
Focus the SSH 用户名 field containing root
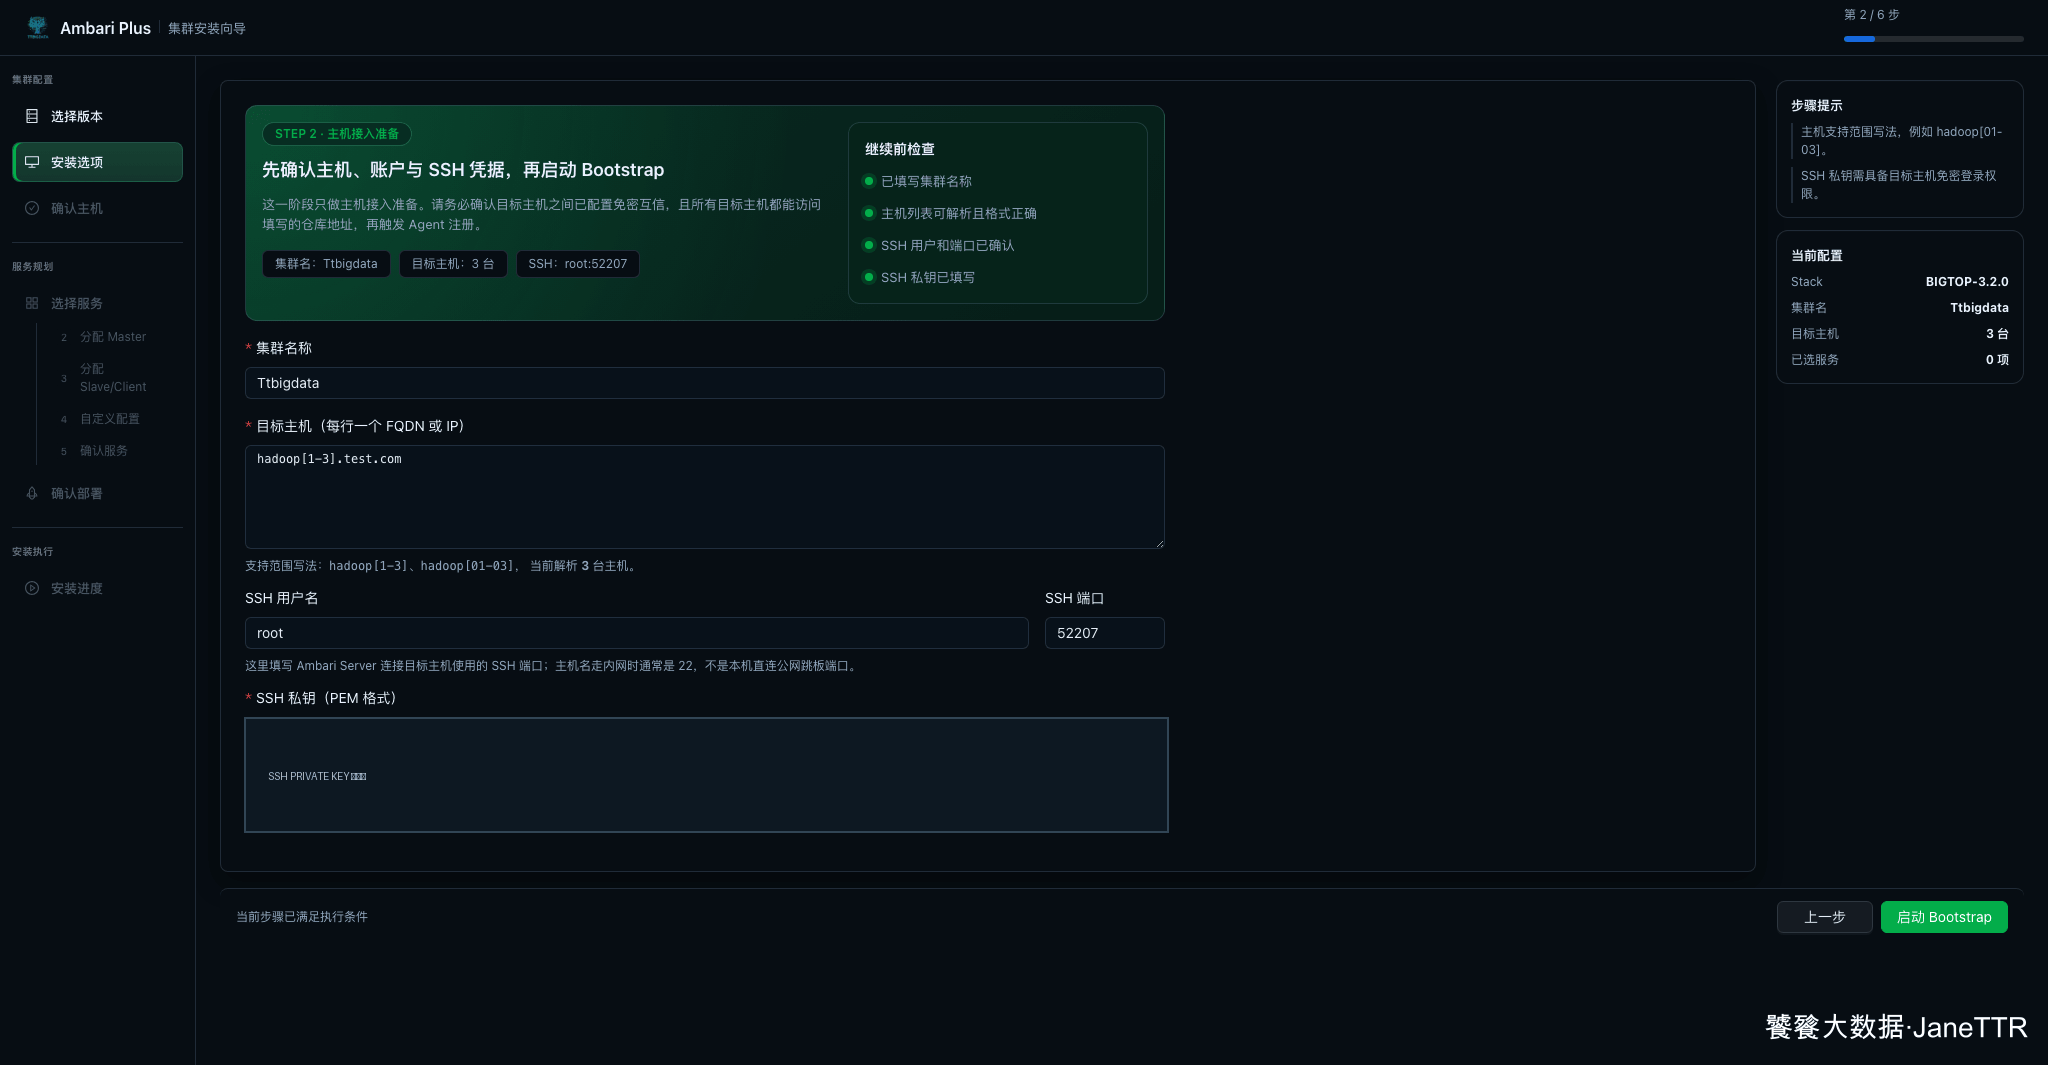(x=637, y=633)
